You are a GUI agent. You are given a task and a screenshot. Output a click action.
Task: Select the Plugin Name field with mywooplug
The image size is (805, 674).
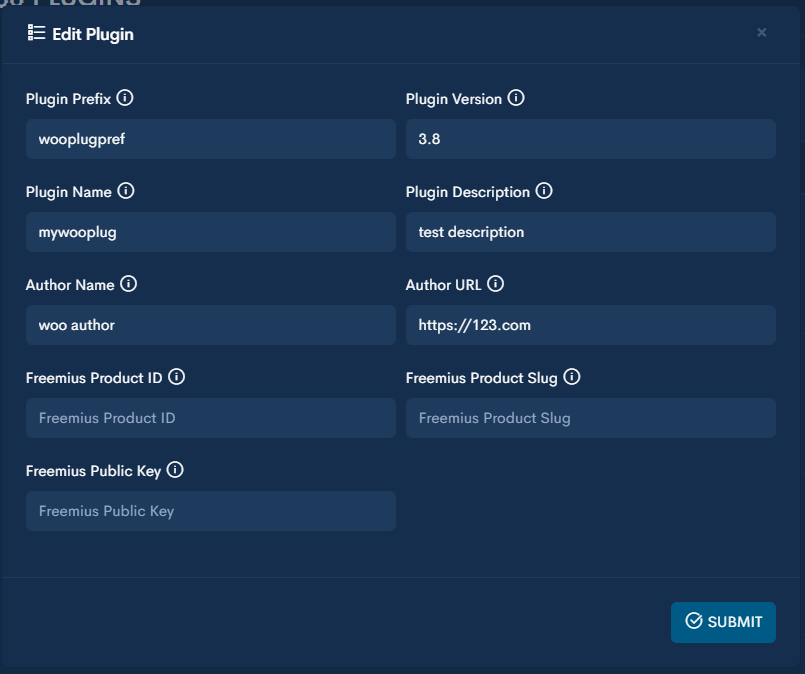coord(210,232)
